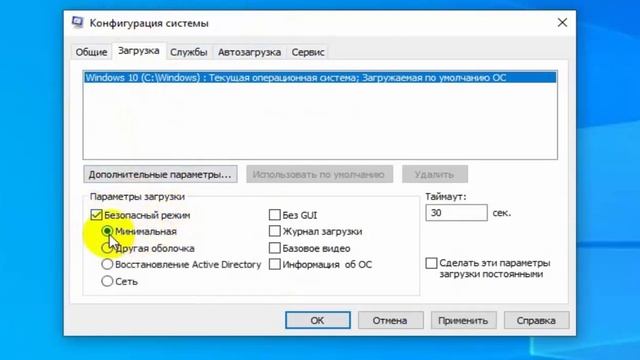Uncheck the Безопасный режим checkbox

click(96, 215)
